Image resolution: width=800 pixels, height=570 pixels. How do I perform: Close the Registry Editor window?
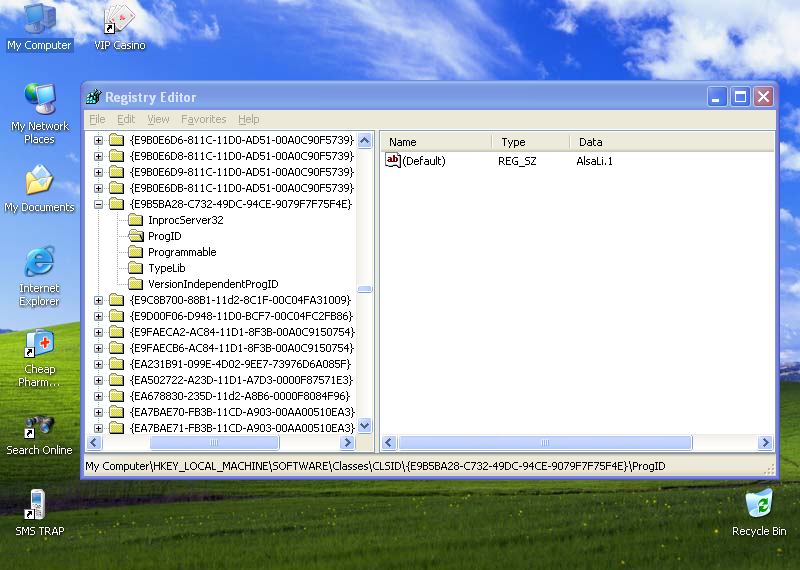pyautogui.click(x=764, y=96)
